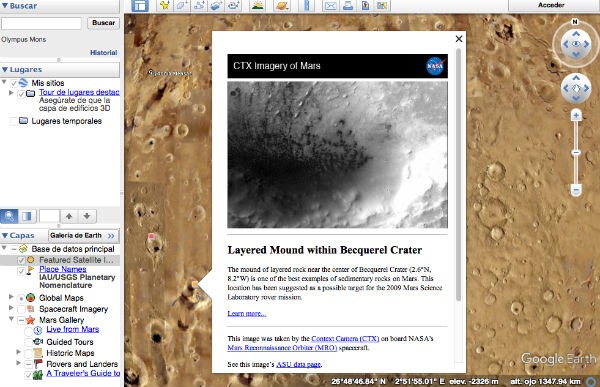Click the orange placemark beside the balloon
Viewport: 600px width, 387px height.
click(195, 284)
